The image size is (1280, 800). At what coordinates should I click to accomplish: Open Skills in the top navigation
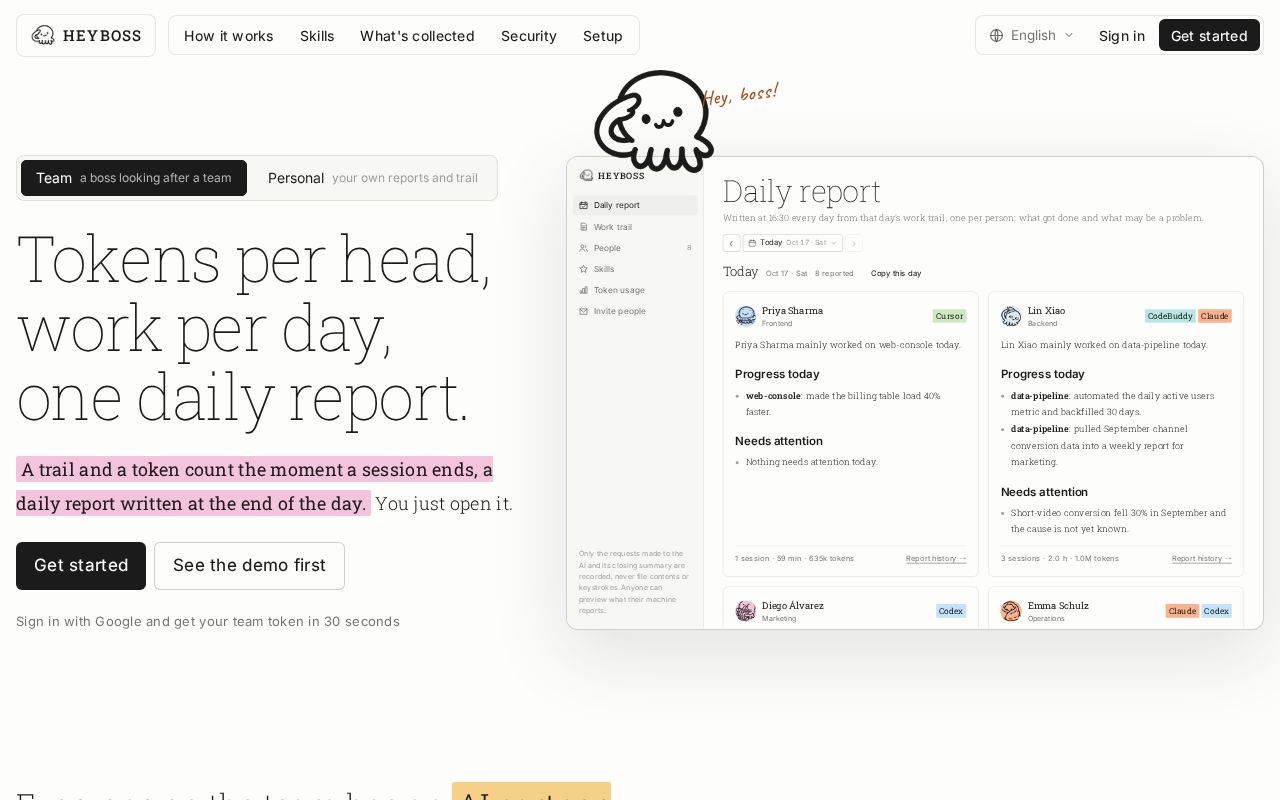click(317, 36)
